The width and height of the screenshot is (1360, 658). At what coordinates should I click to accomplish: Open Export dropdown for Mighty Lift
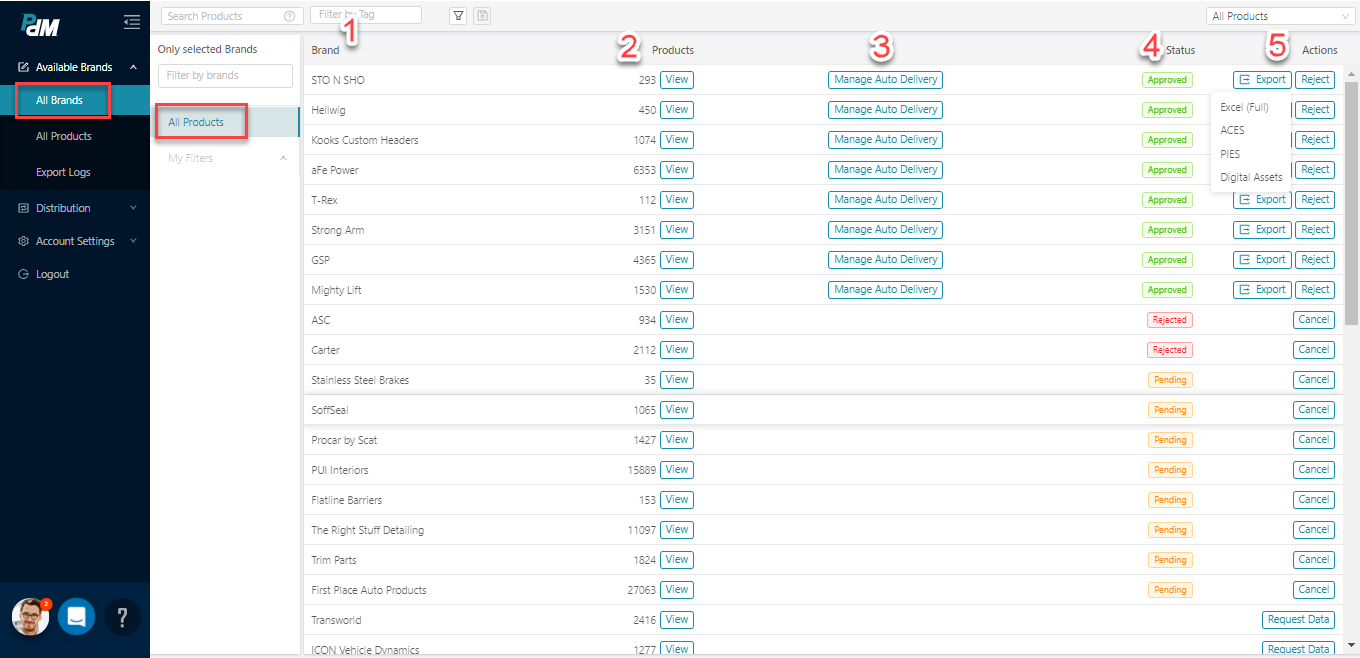(1262, 290)
